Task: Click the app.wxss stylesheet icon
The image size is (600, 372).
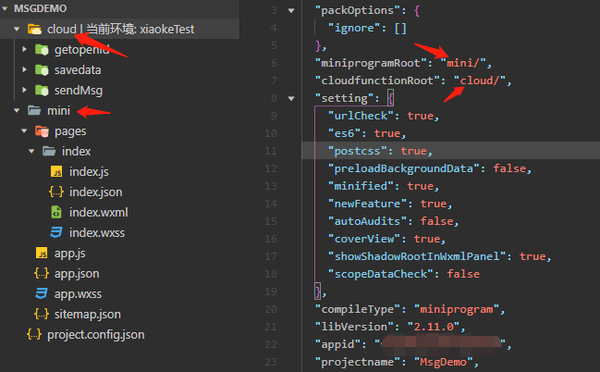Action: tap(42, 294)
